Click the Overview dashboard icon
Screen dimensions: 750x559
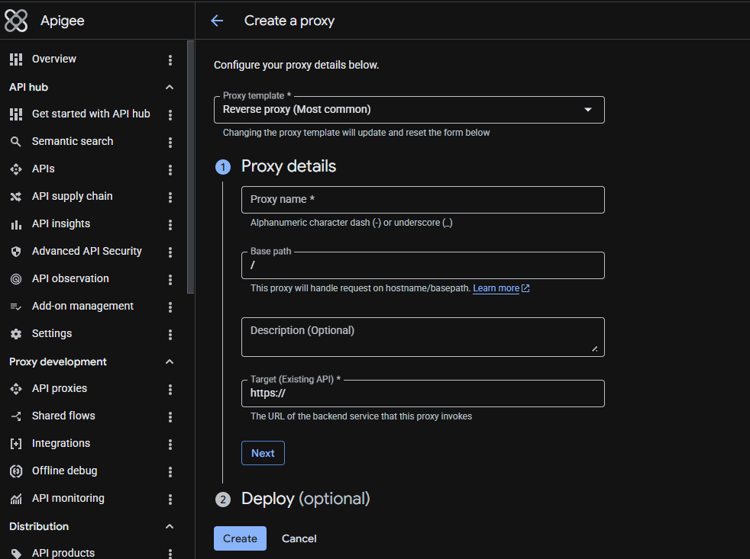click(16, 59)
